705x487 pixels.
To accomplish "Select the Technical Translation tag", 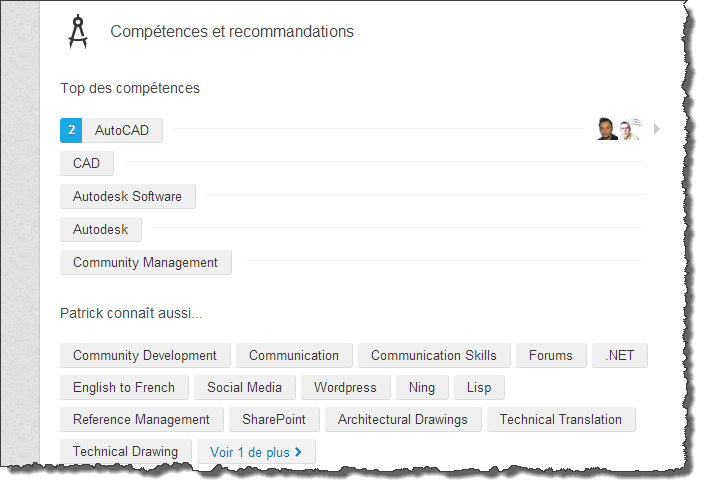I will pos(561,420).
